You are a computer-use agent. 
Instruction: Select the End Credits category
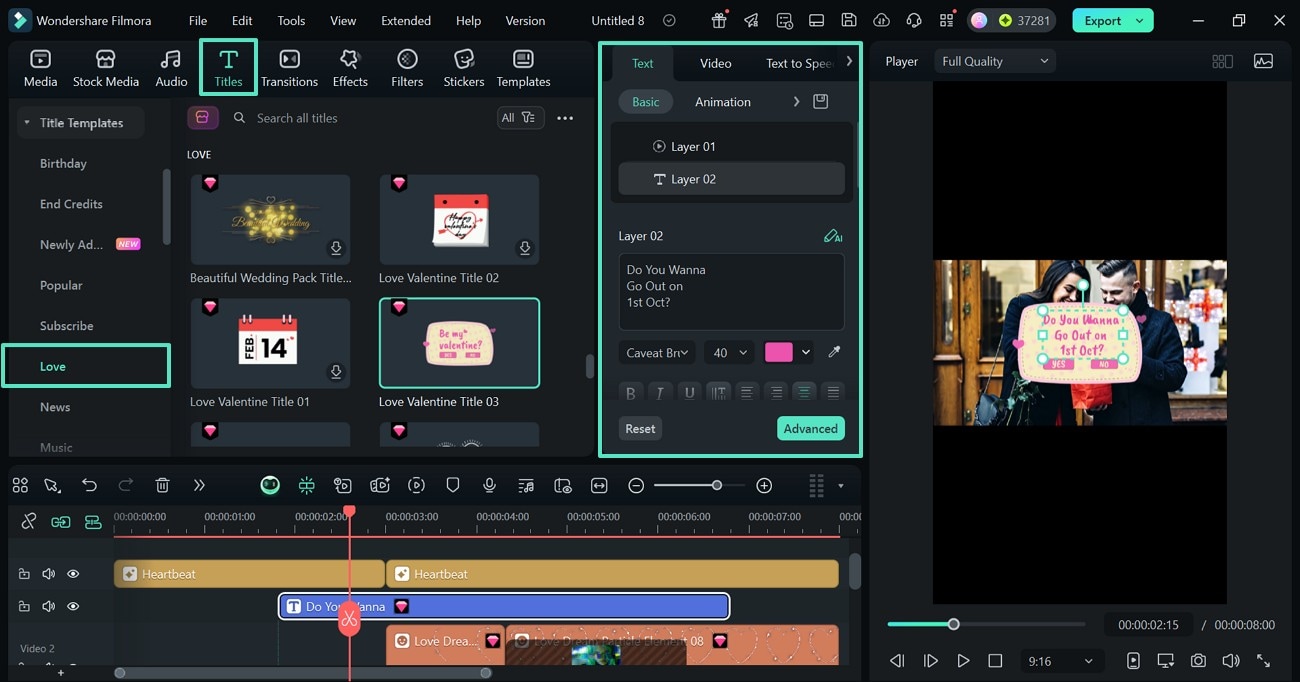coord(71,204)
